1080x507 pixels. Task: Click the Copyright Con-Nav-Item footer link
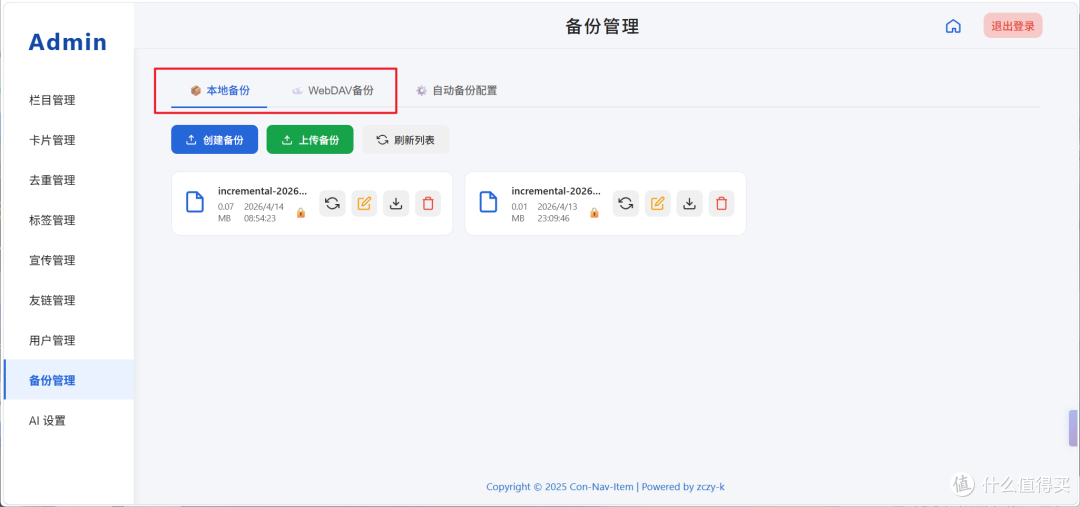605,486
